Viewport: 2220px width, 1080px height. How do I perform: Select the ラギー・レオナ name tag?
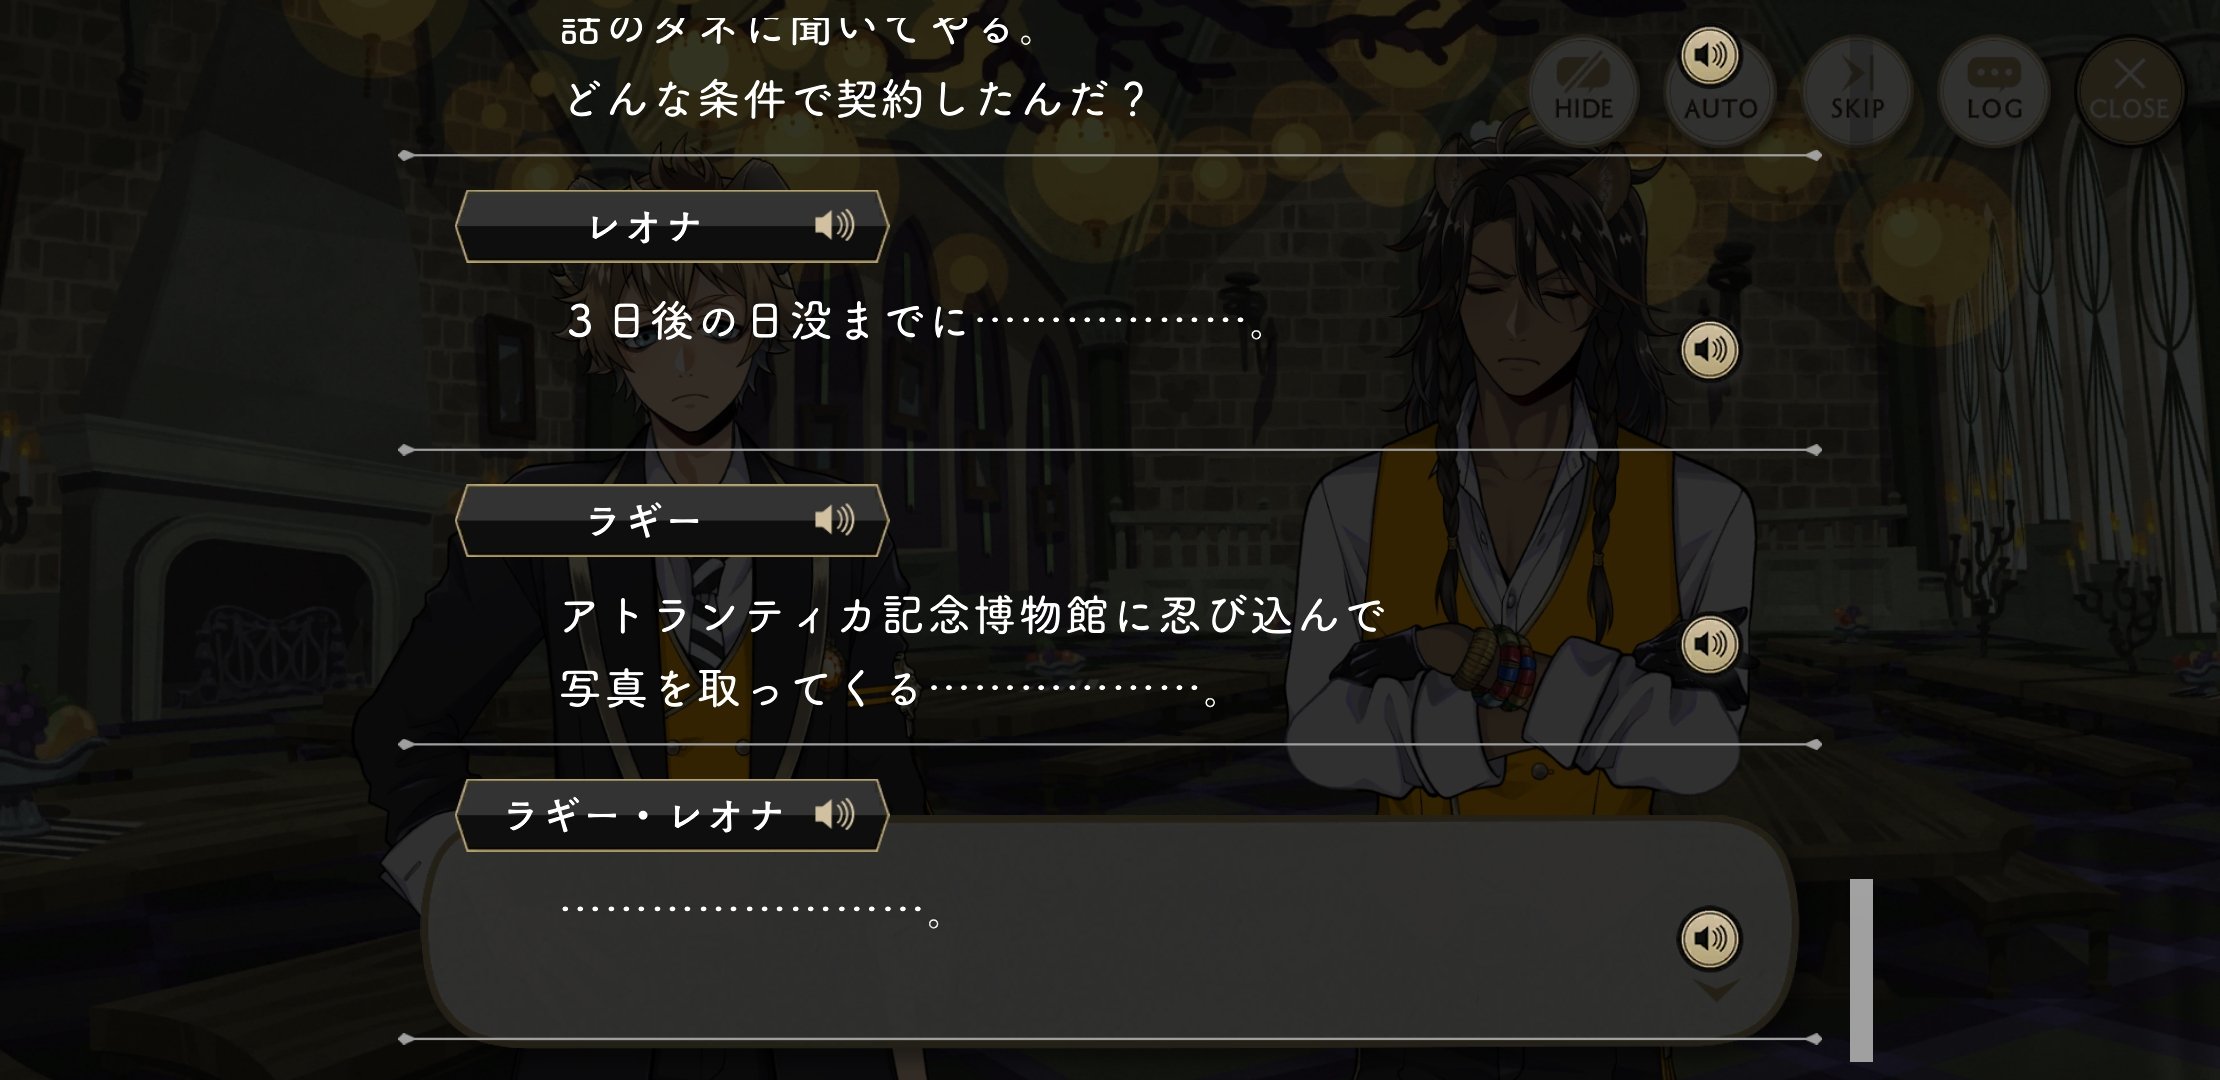click(672, 815)
